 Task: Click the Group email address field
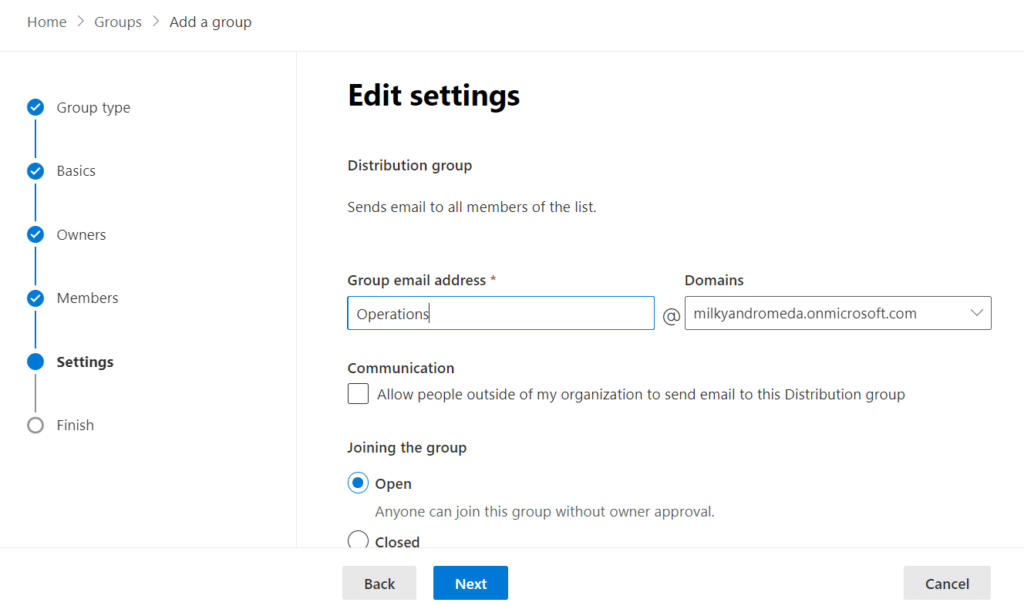point(500,313)
